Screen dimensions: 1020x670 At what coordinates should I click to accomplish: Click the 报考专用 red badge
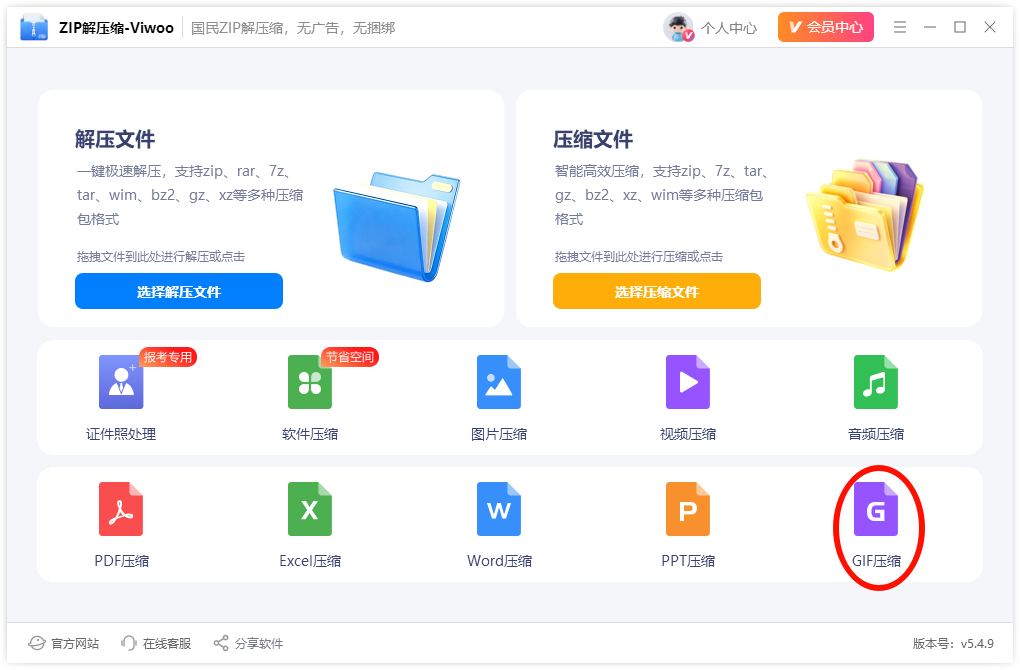168,357
